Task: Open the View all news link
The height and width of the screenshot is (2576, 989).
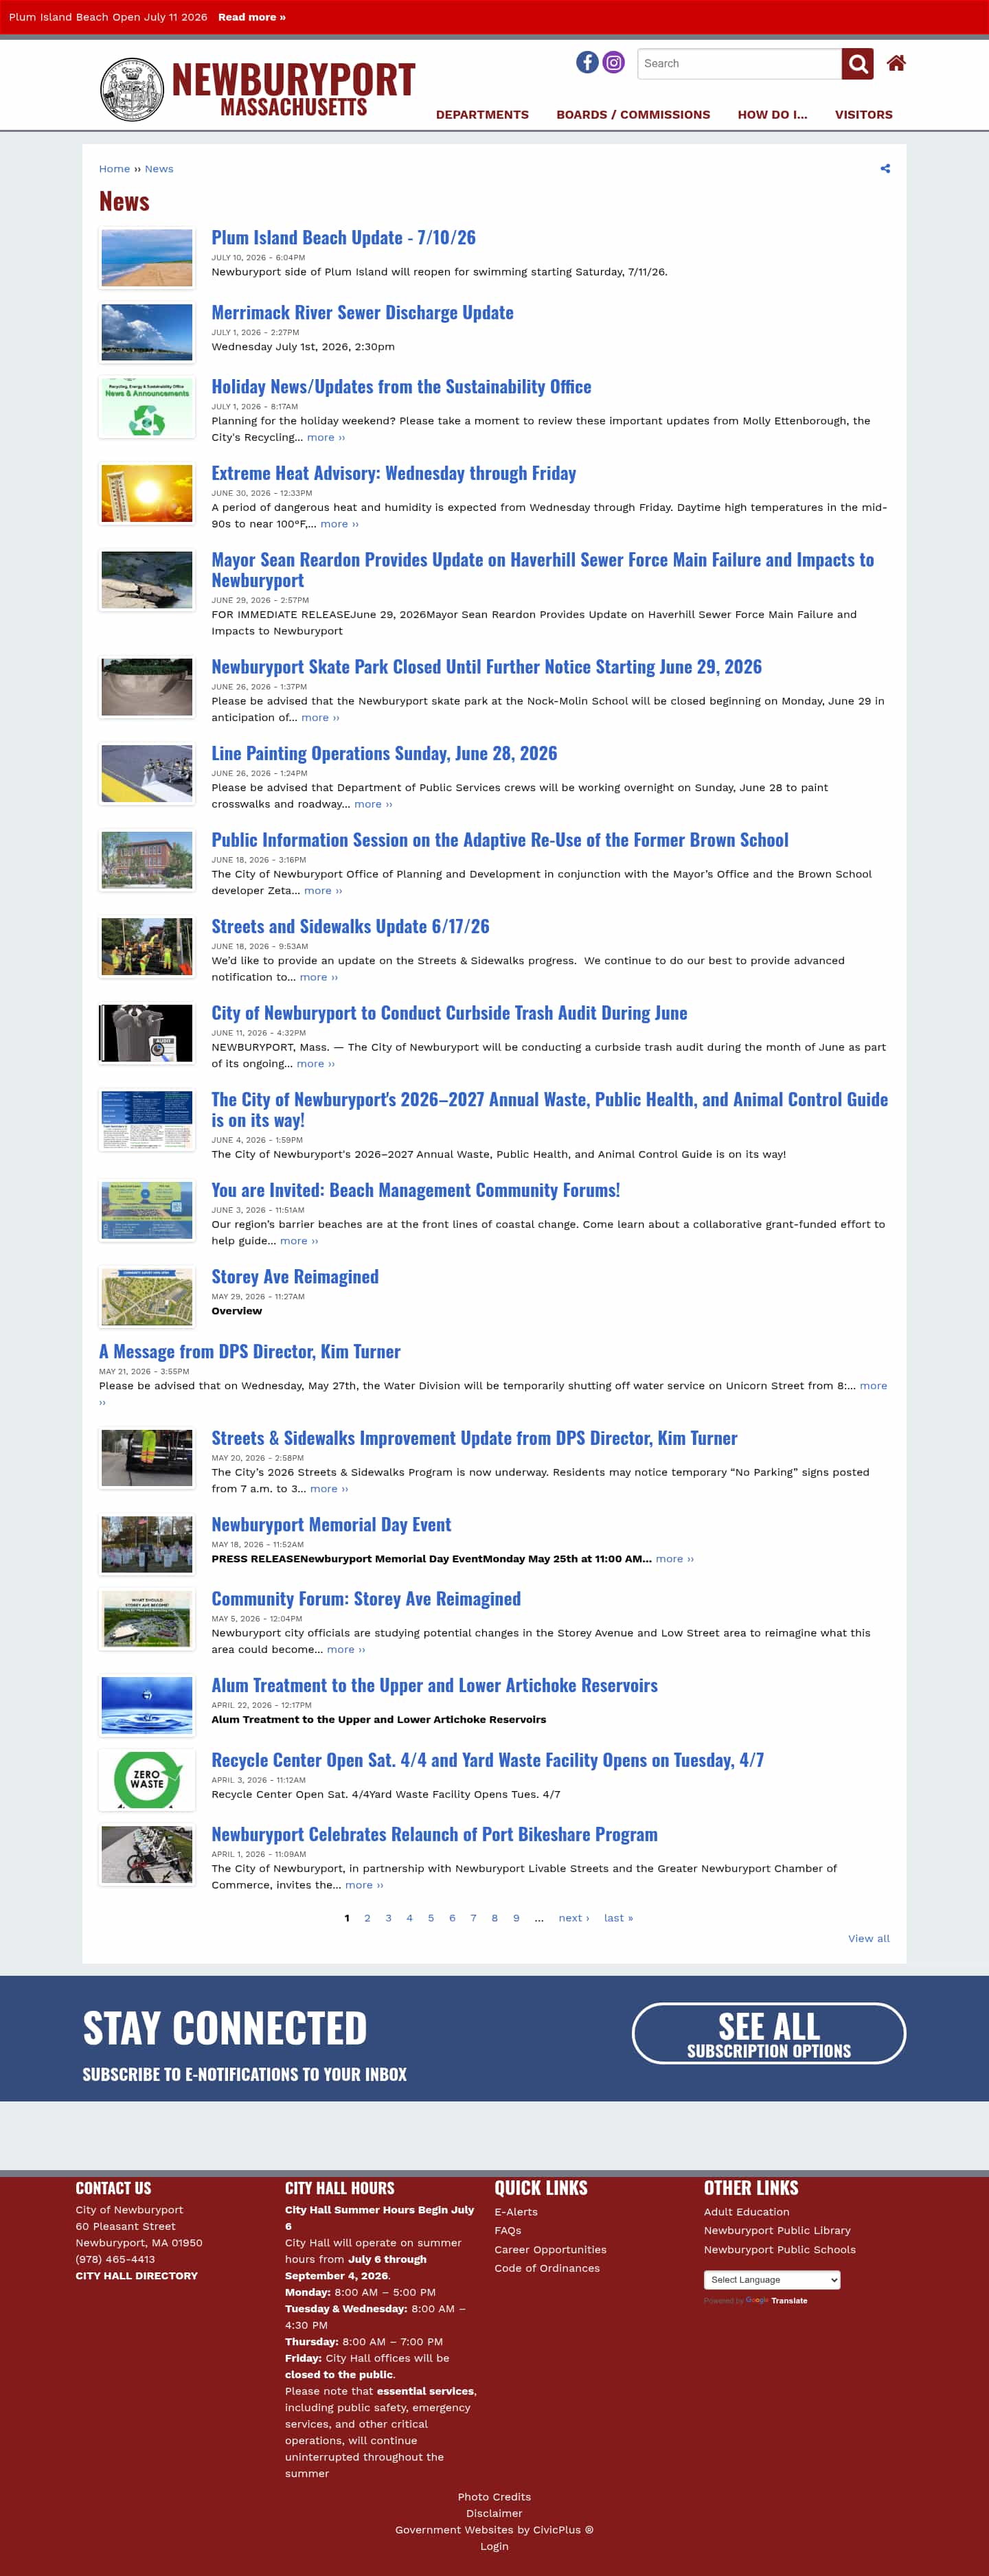Action: pos(868,1939)
